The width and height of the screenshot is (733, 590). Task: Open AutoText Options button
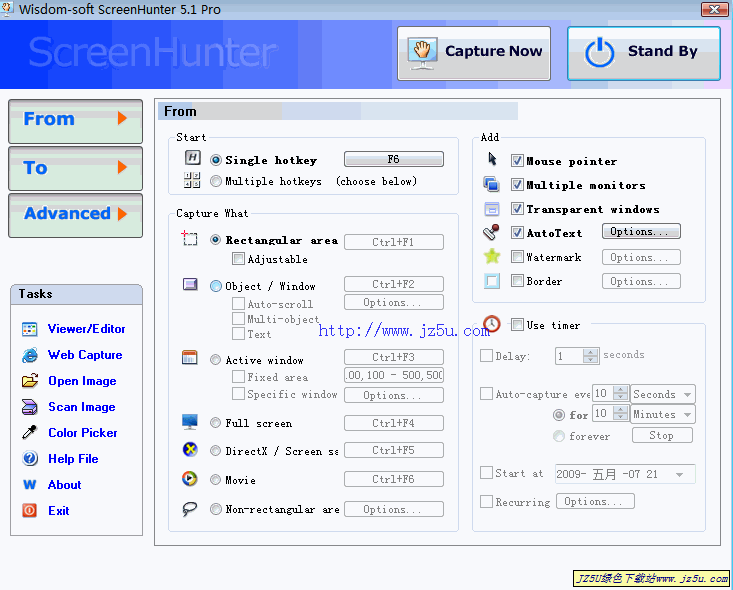pyautogui.click(x=641, y=231)
